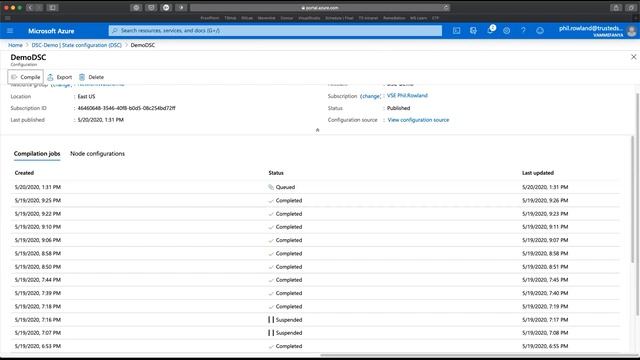640x360 pixels.
Task: Switch to the Compilation jobs tab
Action: 37,153
